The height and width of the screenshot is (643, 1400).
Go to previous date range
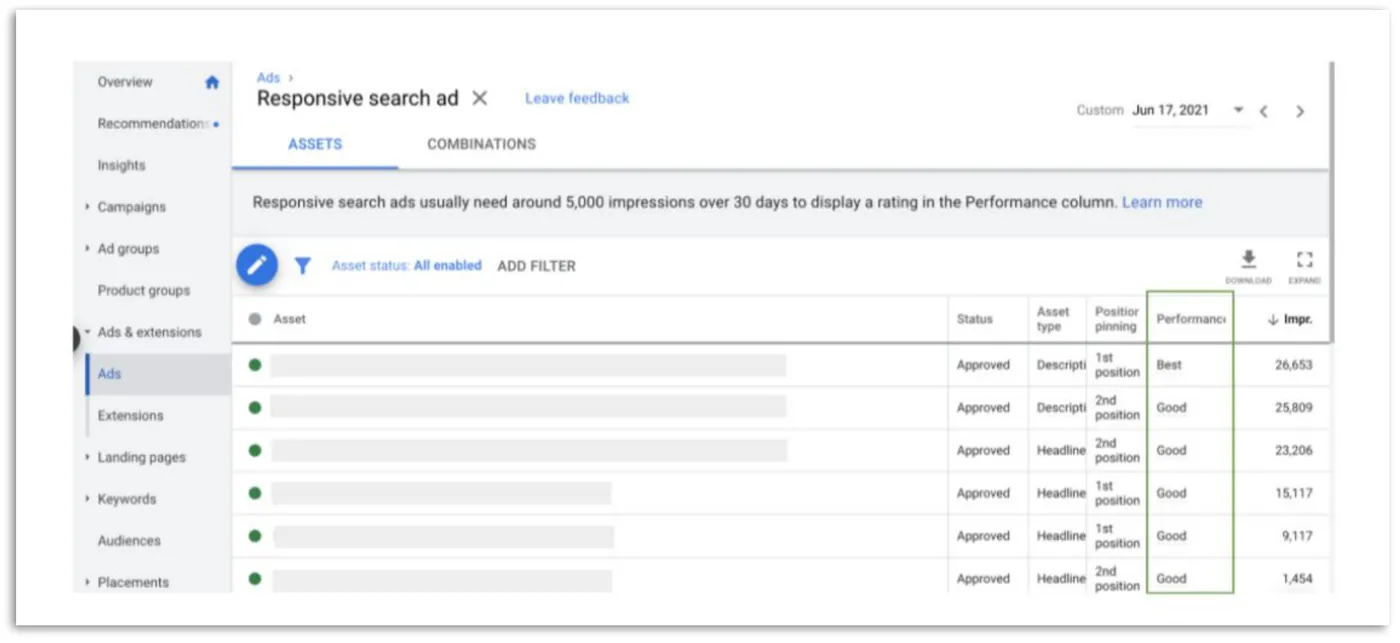[1264, 111]
